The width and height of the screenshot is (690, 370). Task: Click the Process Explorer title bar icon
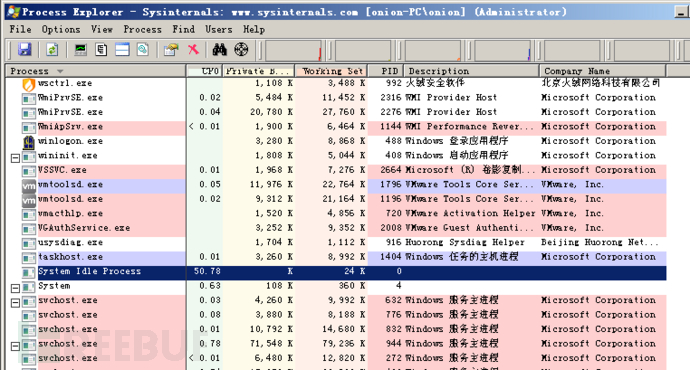point(13,11)
